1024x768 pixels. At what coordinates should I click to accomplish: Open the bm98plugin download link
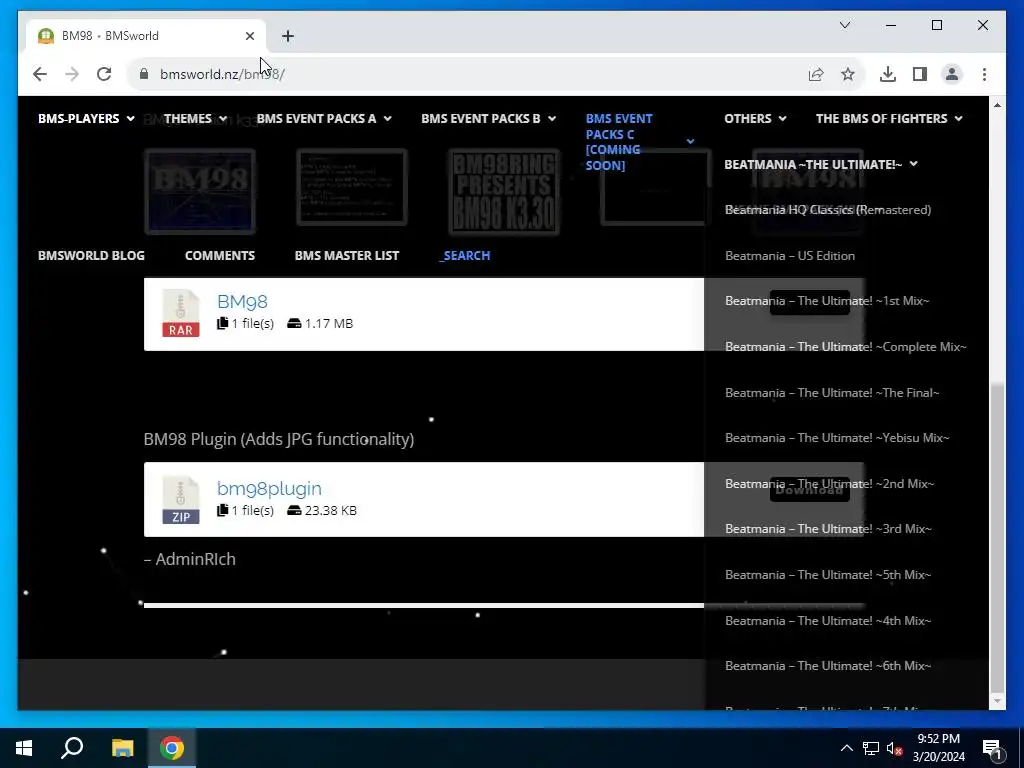click(x=269, y=488)
